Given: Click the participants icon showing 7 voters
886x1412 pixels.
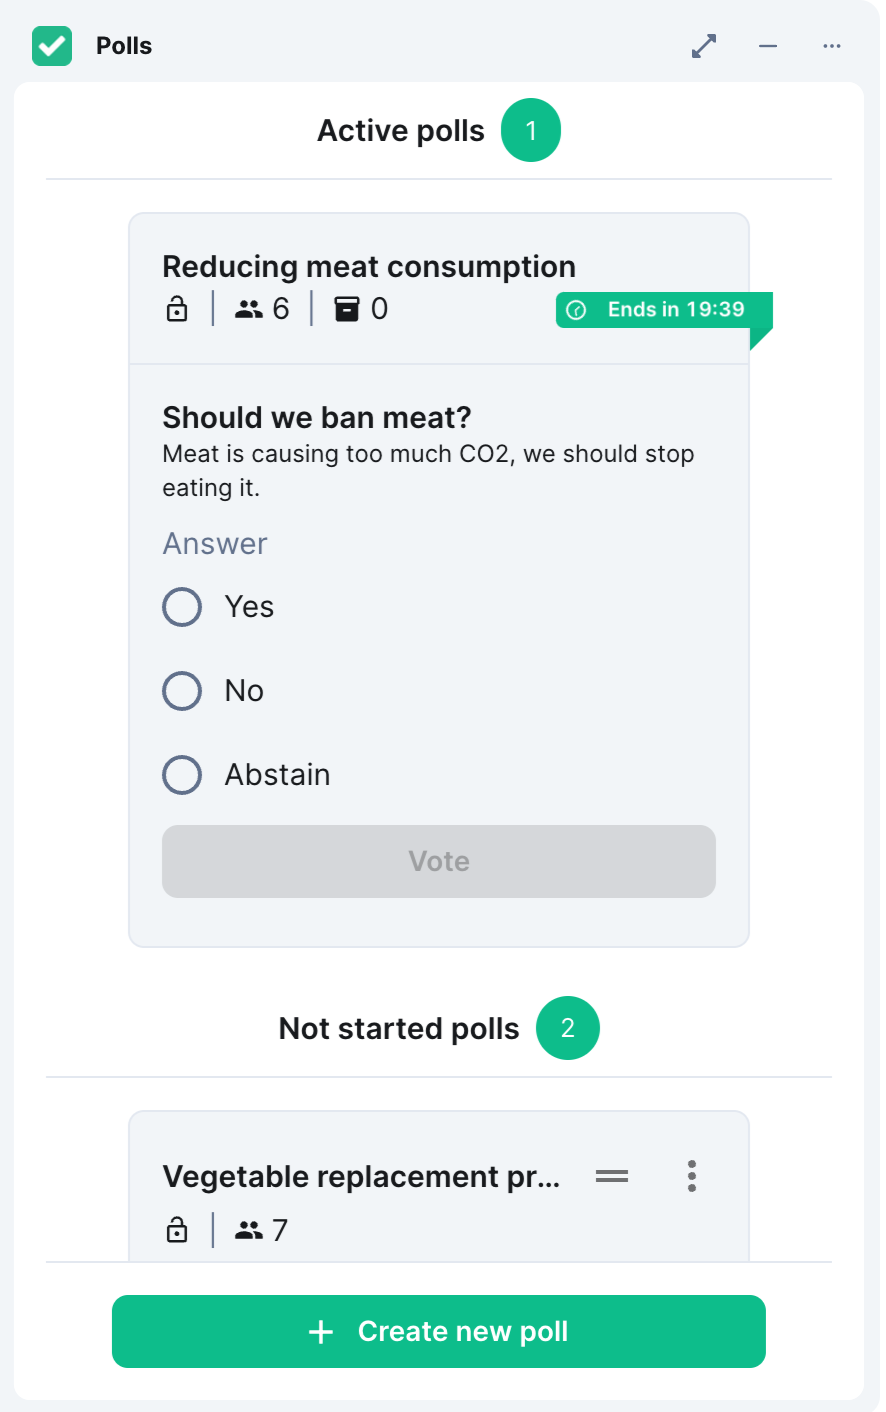Looking at the screenshot, I should click(x=249, y=1230).
